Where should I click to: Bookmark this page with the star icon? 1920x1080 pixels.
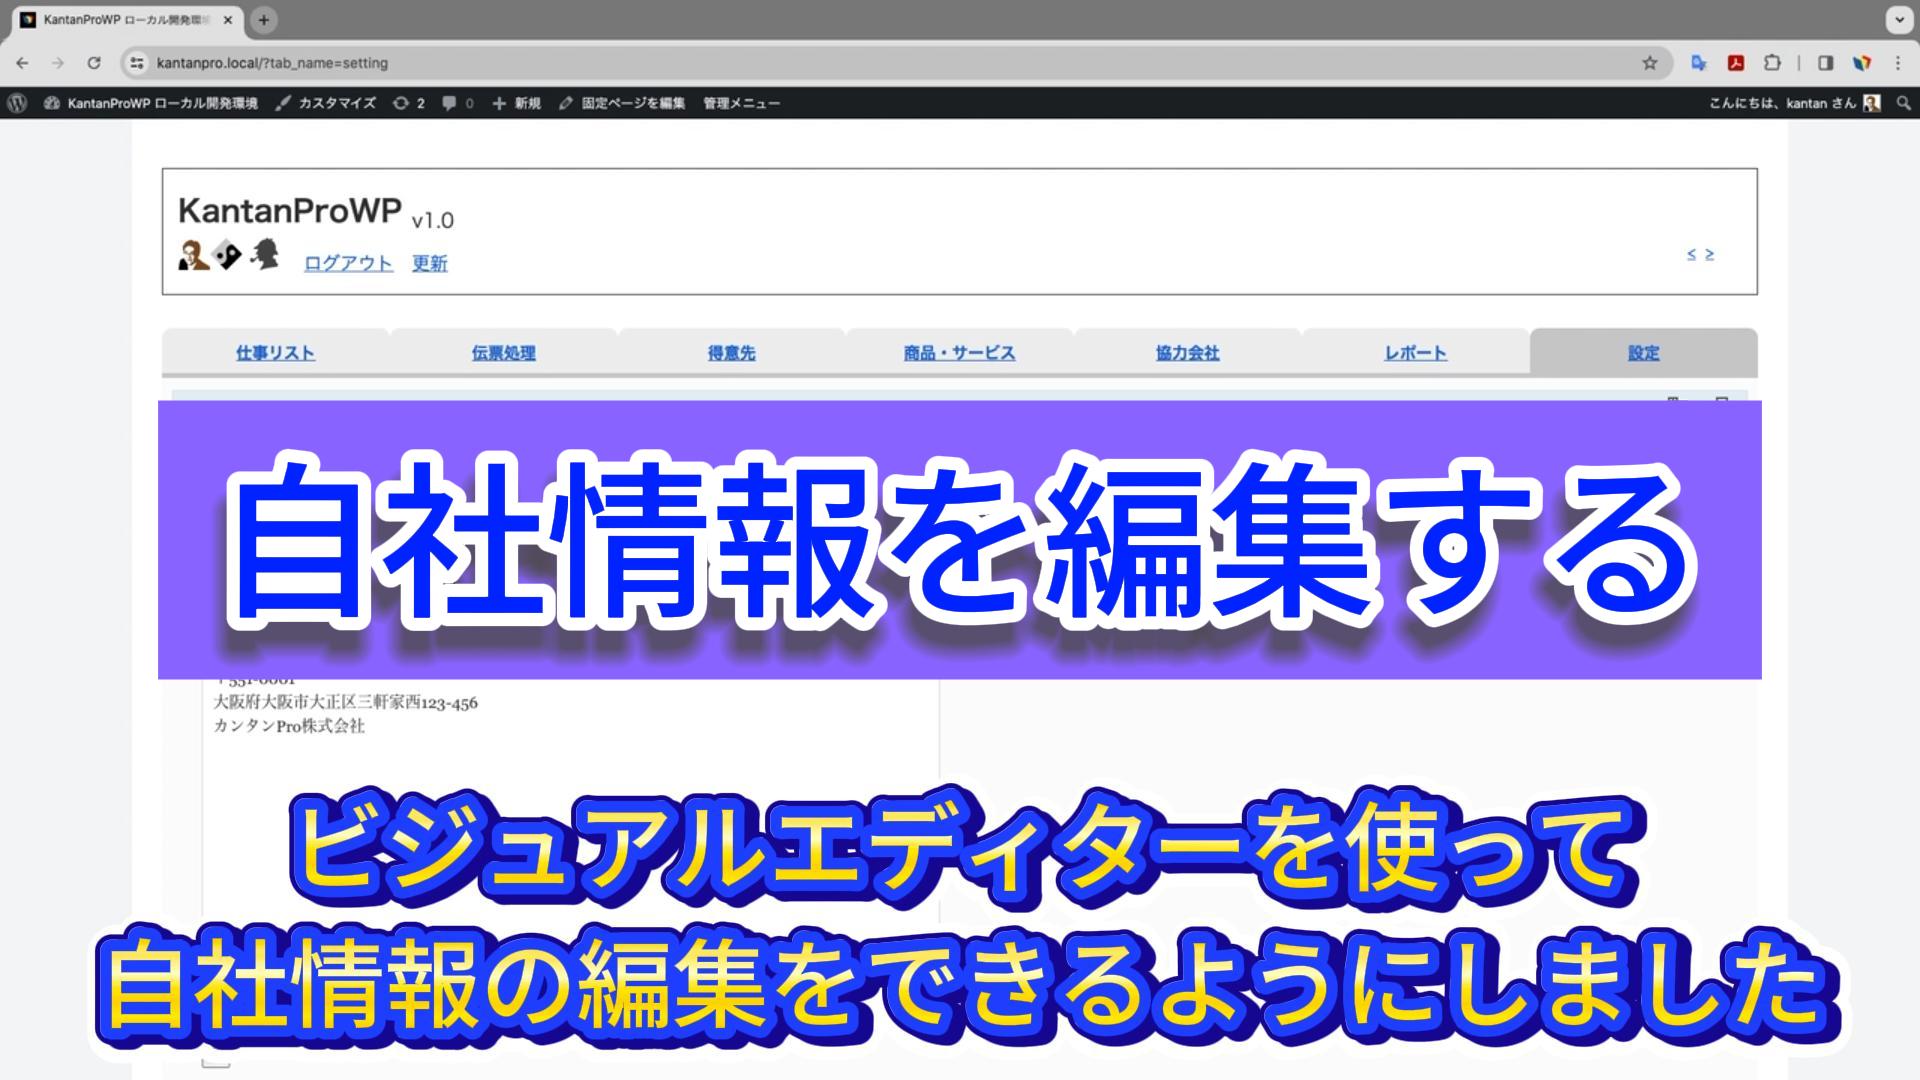[x=1650, y=63]
